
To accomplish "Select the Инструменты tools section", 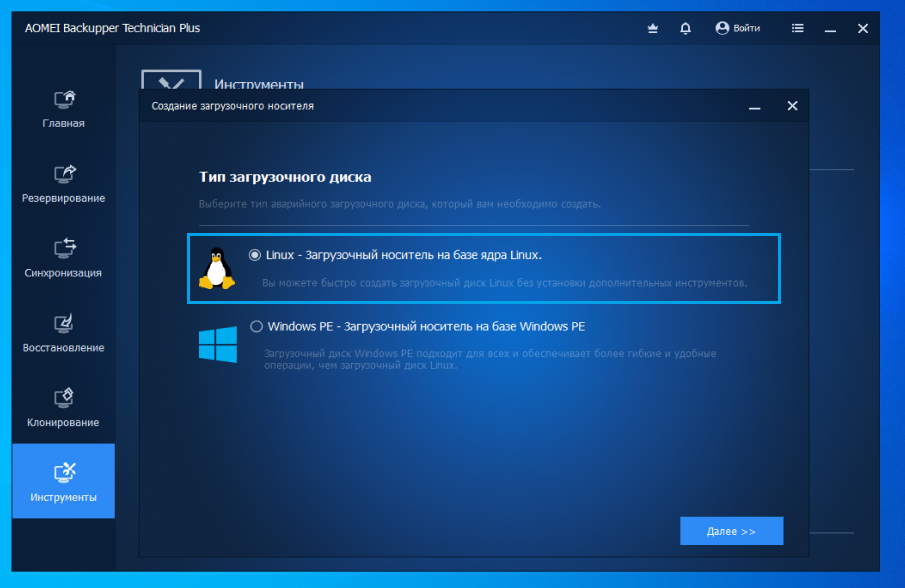I will [63, 481].
